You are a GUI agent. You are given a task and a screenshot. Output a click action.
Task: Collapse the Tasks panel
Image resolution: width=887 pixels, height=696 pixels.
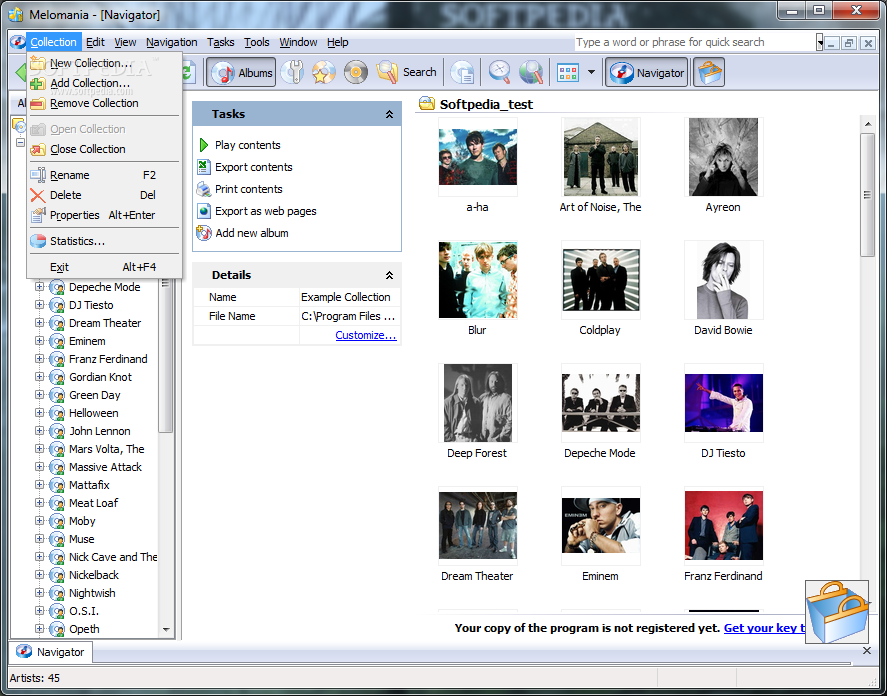tap(389, 114)
